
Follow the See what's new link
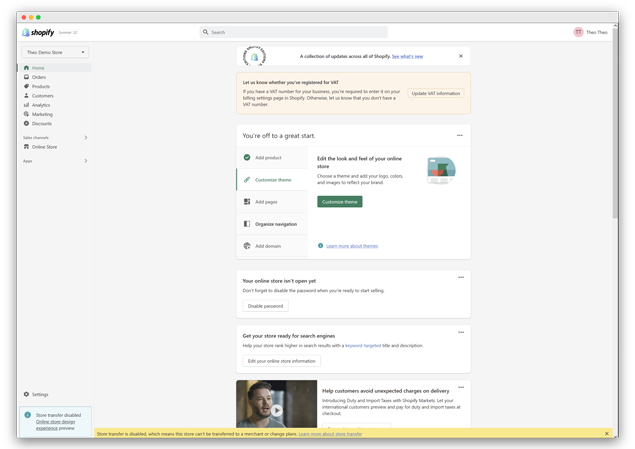[x=407, y=56]
